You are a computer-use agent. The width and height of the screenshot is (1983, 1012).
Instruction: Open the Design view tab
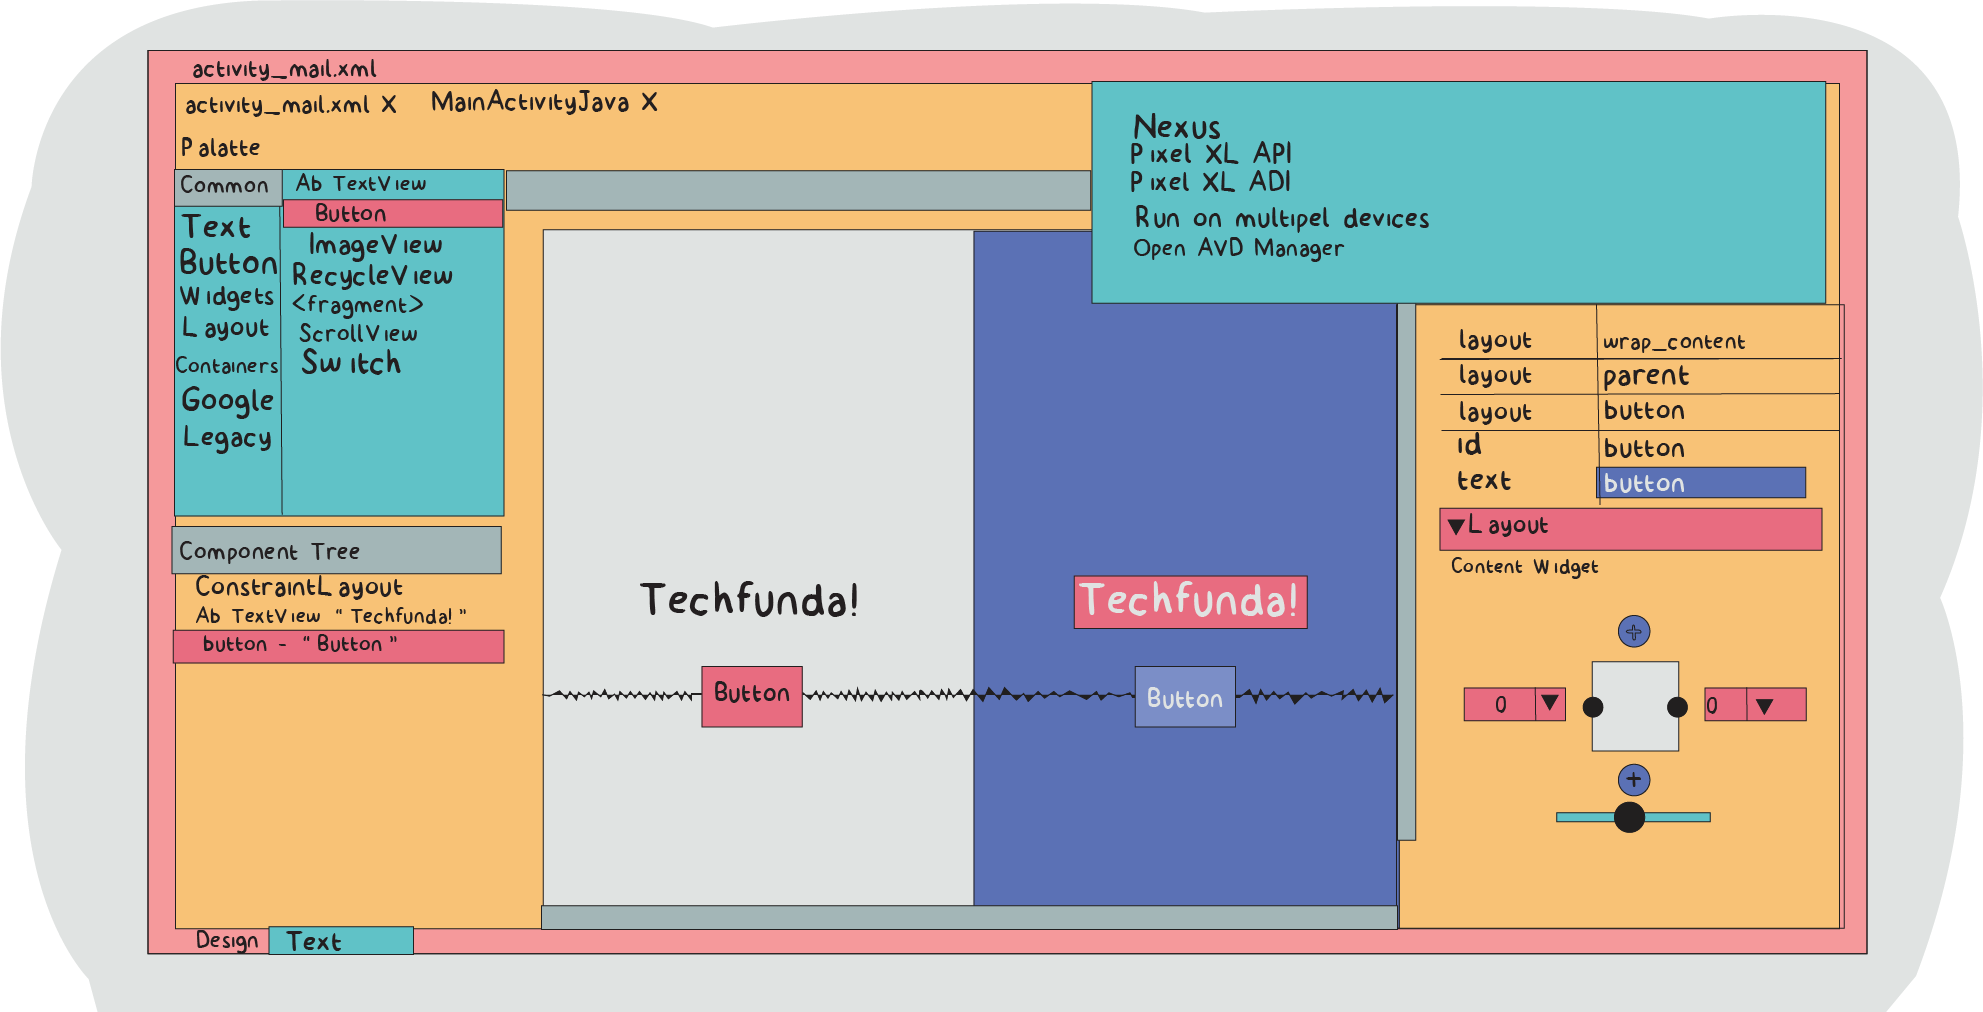click(x=226, y=941)
